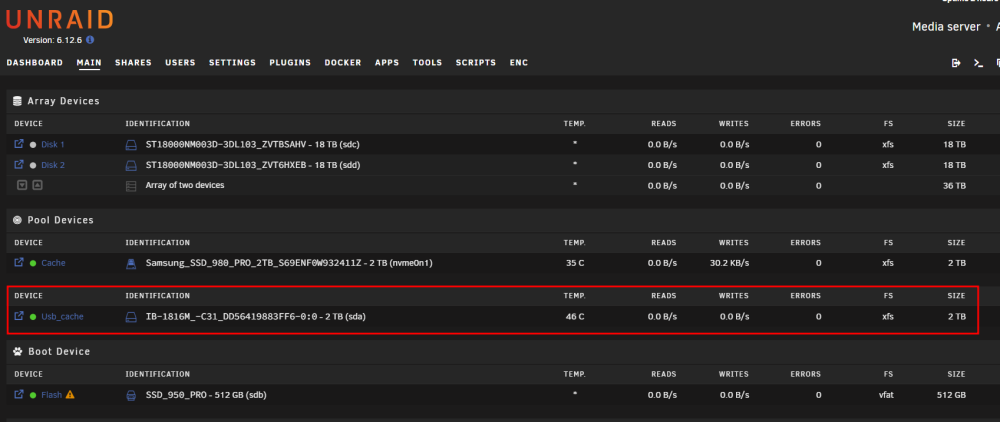
Task: Click the 35 C Cache temperature value
Action: [x=575, y=263]
